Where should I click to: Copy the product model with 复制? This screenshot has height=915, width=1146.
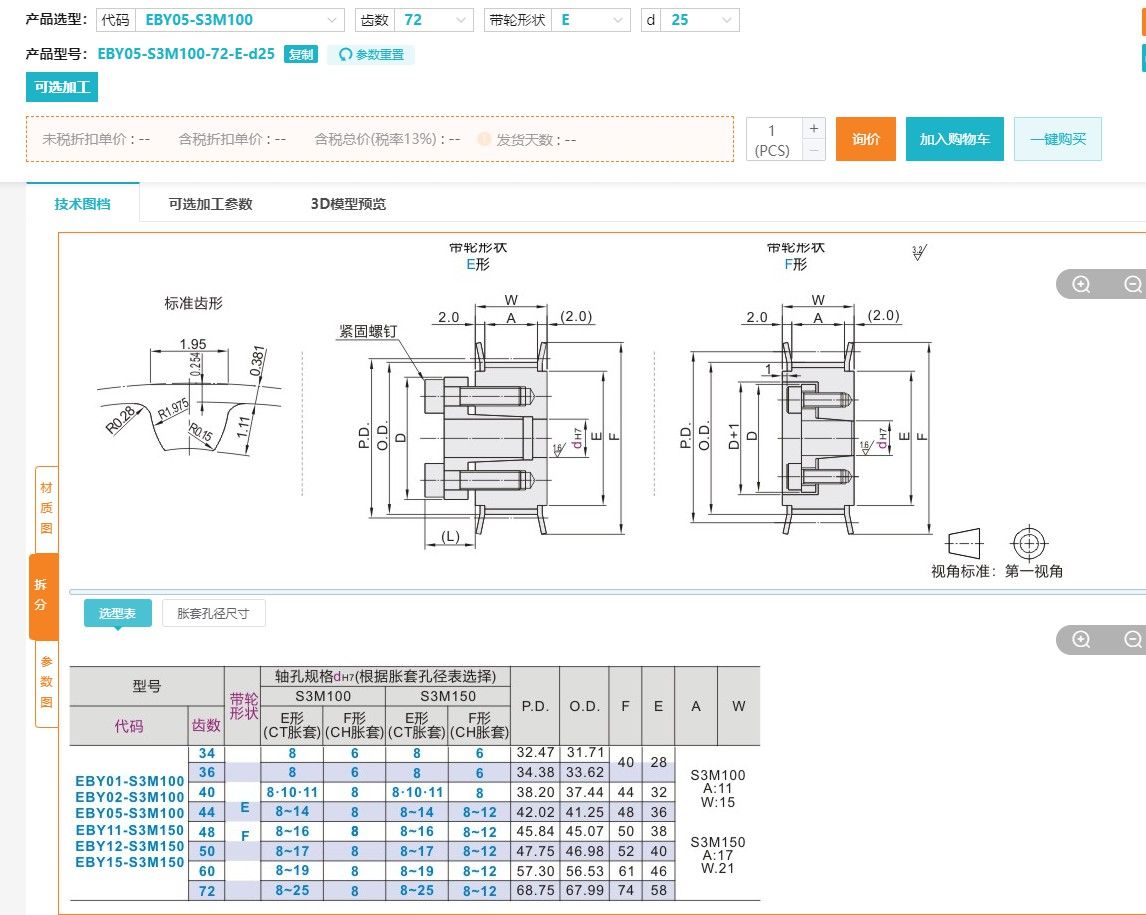(301, 55)
